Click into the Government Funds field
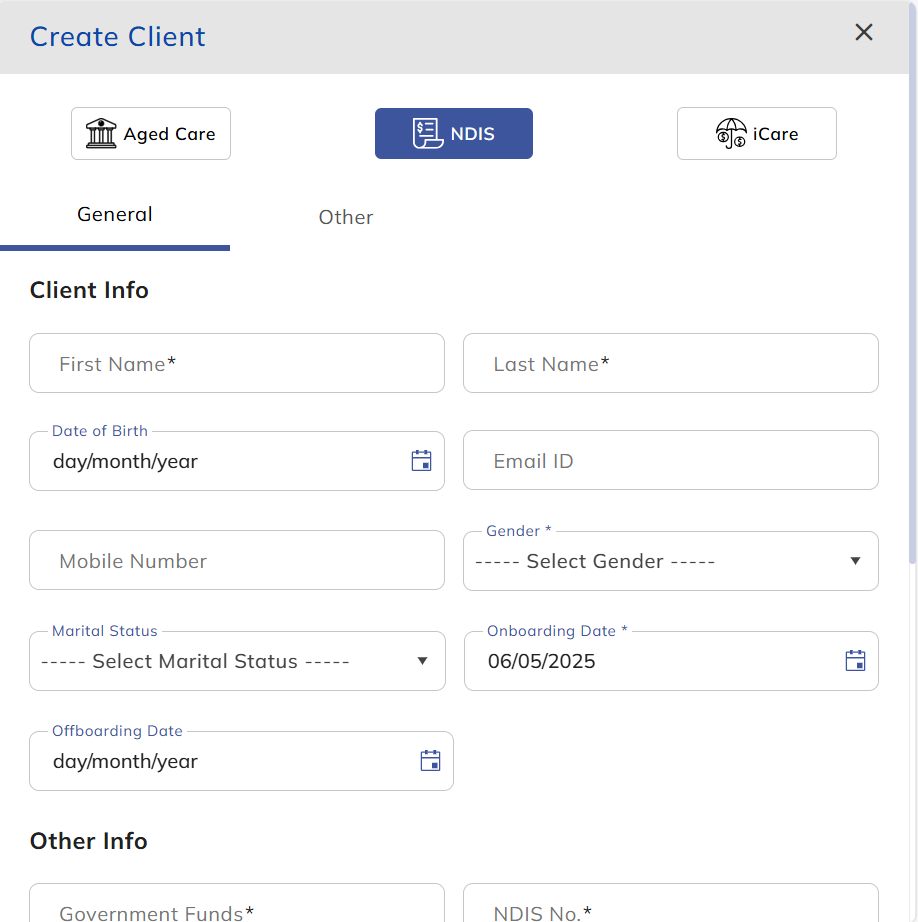The height and width of the screenshot is (922, 918). pos(236,910)
